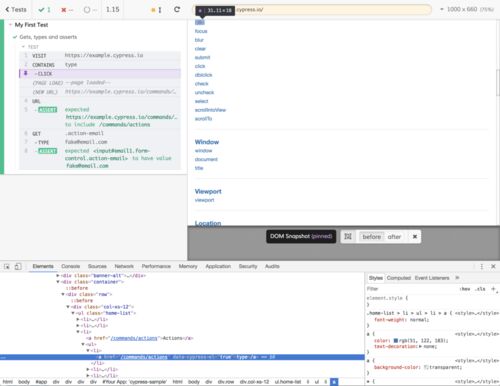Click the reload tests icon
This screenshot has width=500, height=386.
pyautogui.click(x=177, y=10)
